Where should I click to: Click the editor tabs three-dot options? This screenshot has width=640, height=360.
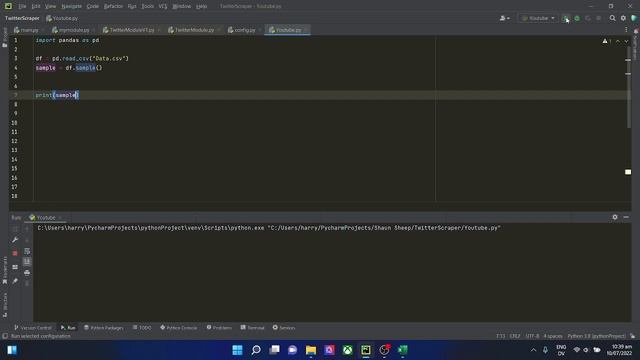(626, 30)
